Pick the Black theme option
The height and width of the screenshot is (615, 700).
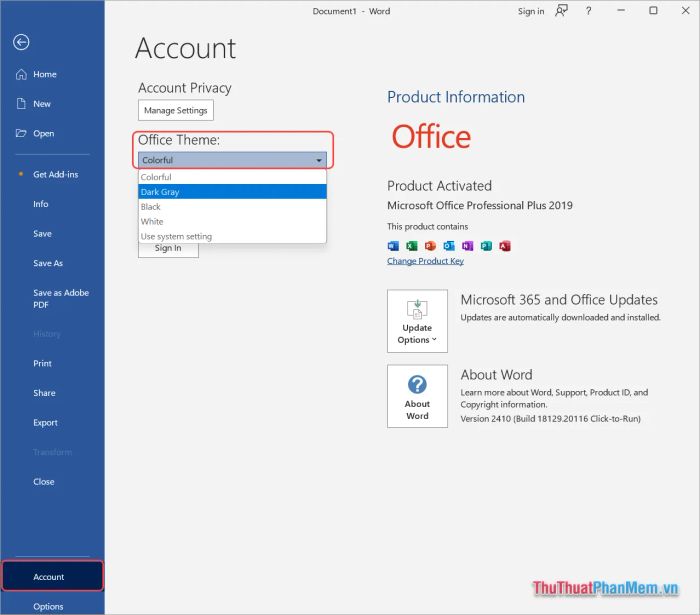tap(232, 207)
